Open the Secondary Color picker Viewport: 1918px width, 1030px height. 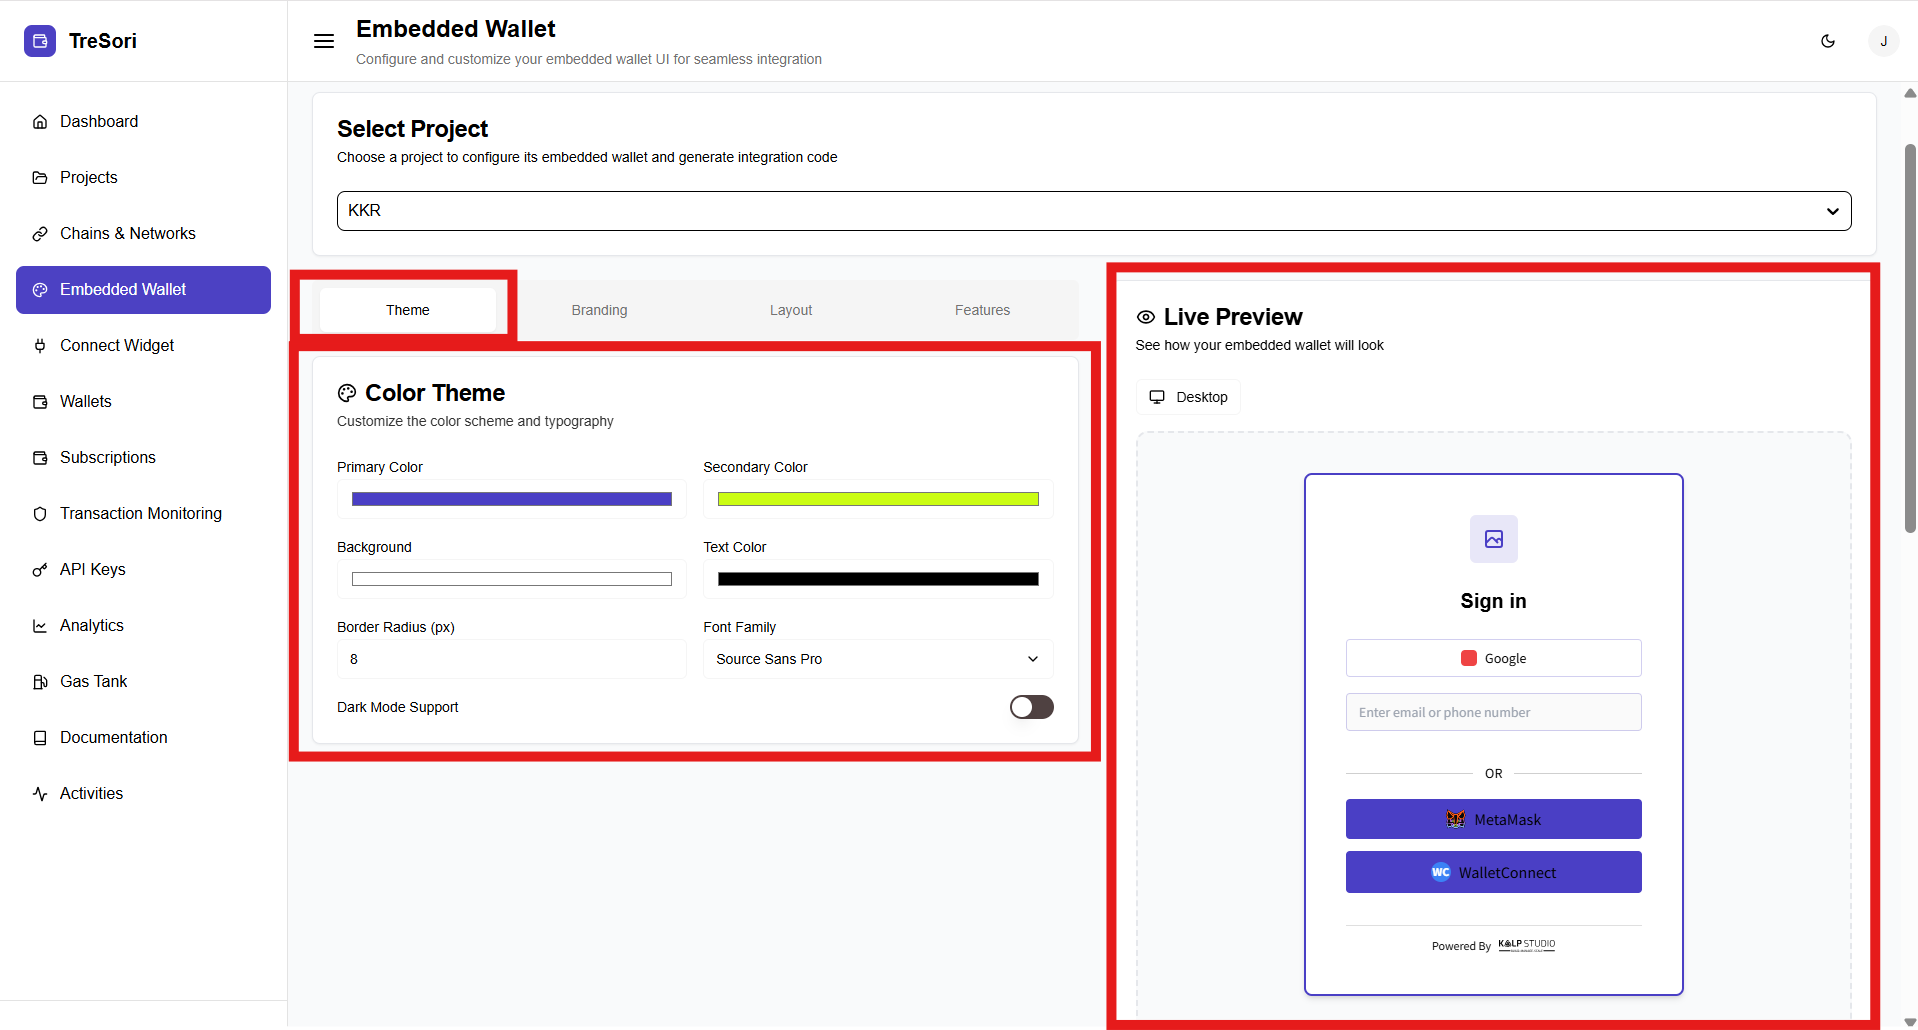coord(877,499)
